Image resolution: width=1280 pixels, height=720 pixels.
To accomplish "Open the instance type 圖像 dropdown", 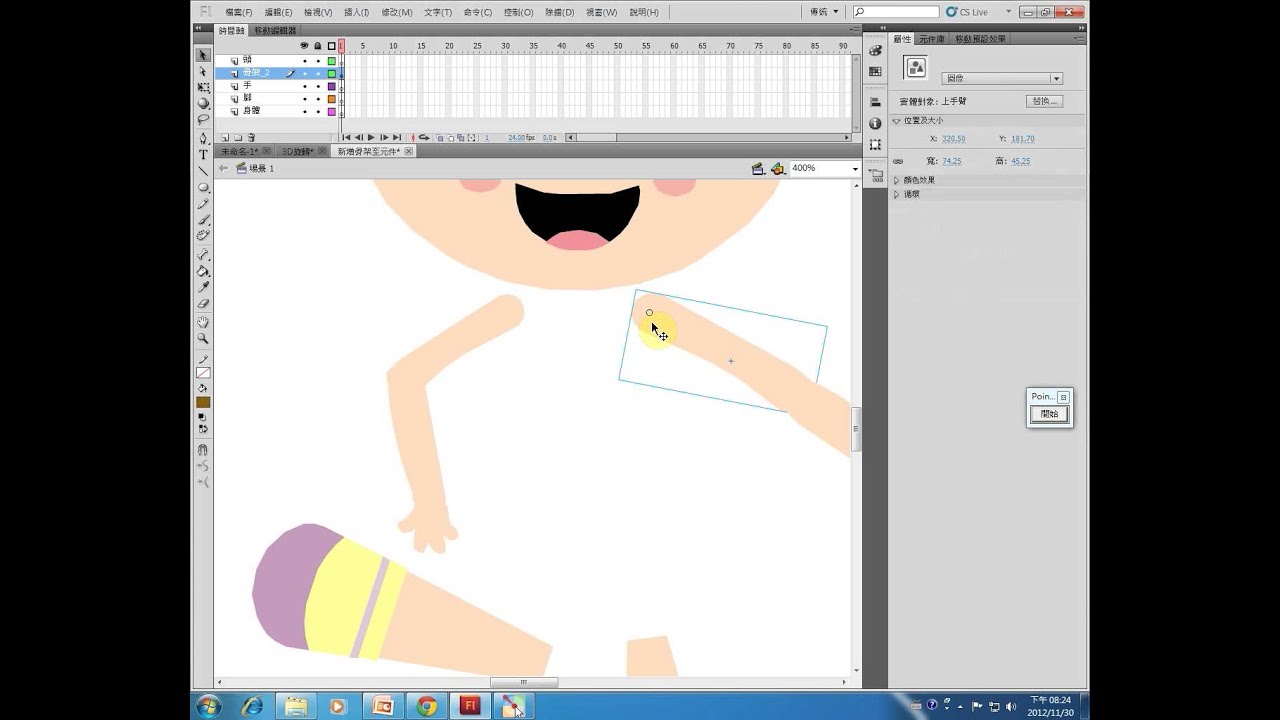I will tap(1002, 78).
